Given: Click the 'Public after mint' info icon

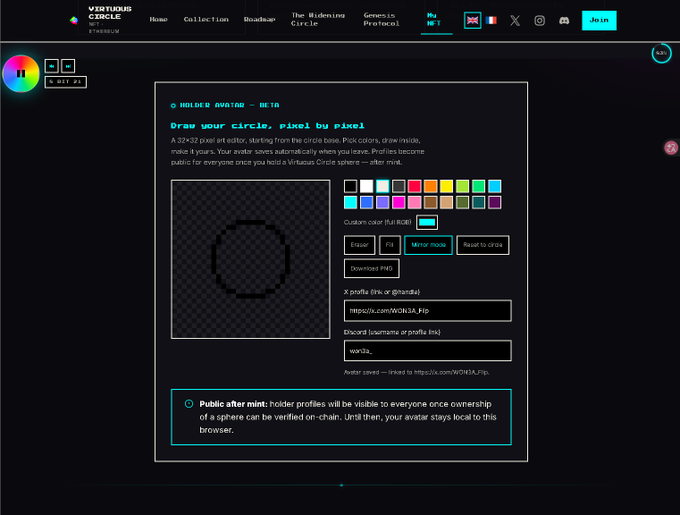Looking at the screenshot, I should (x=189, y=404).
